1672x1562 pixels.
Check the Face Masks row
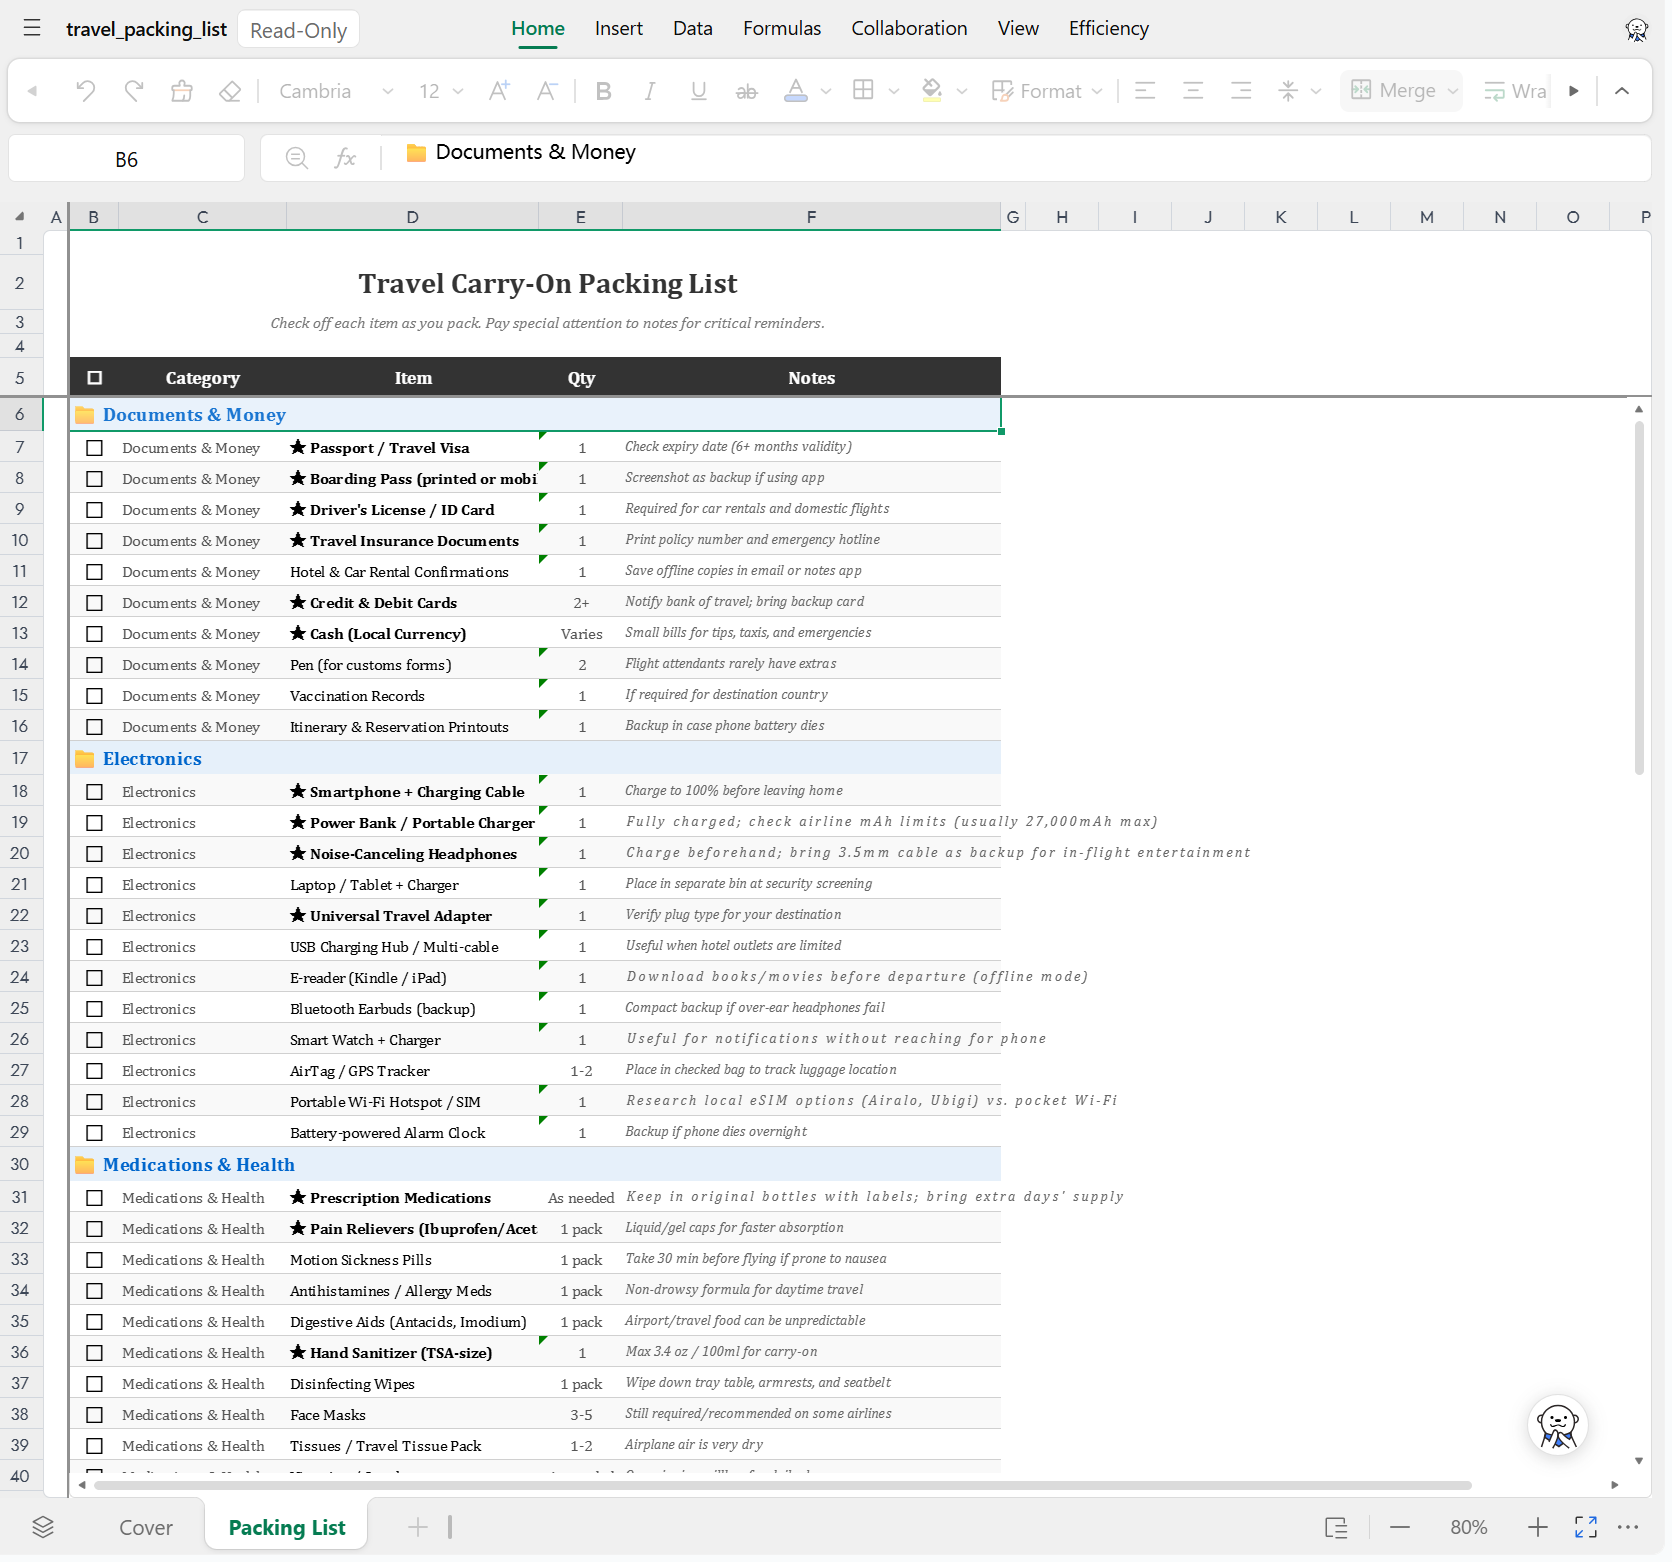pos(95,1415)
